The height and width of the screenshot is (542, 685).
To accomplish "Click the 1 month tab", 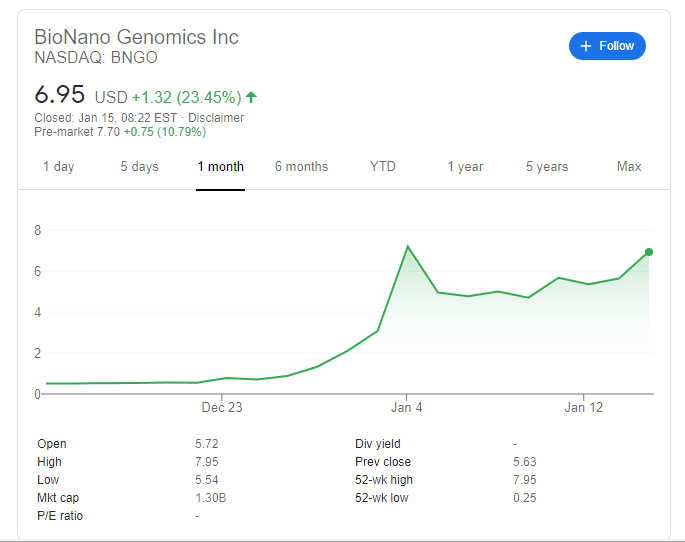I will [x=221, y=167].
